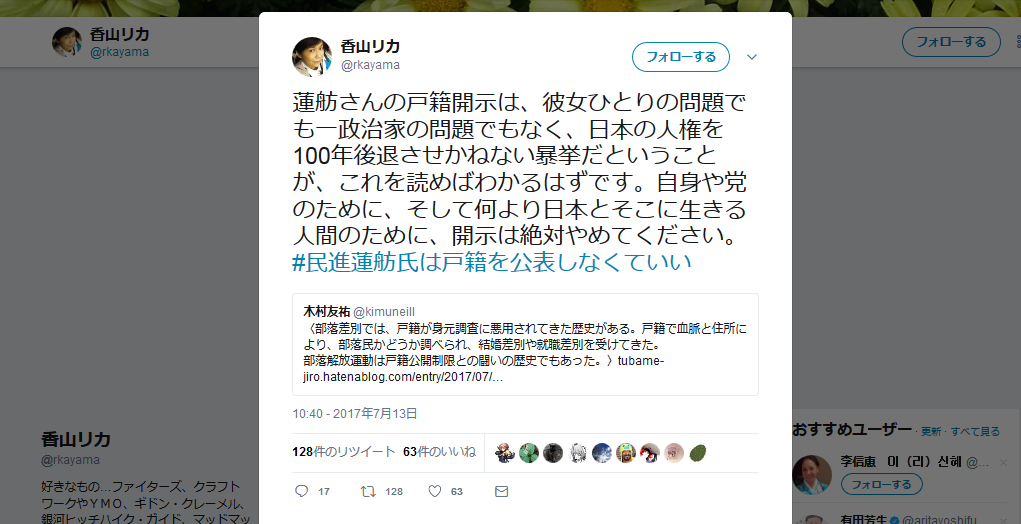
Task: Like the tweet with heart icon
Action: (x=435, y=491)
